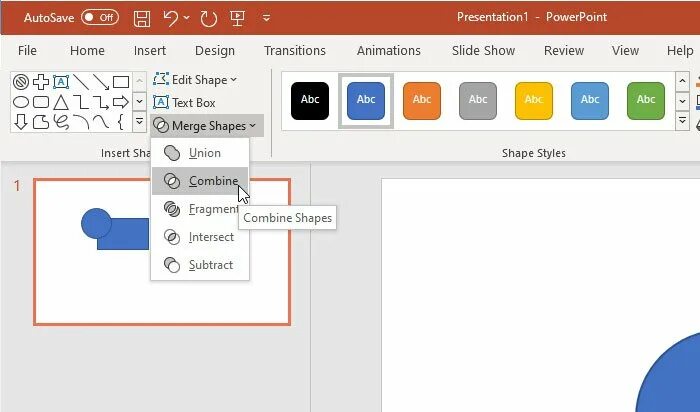
Task: Apply the light blue Abc shape style
Action: coord(590,101)
